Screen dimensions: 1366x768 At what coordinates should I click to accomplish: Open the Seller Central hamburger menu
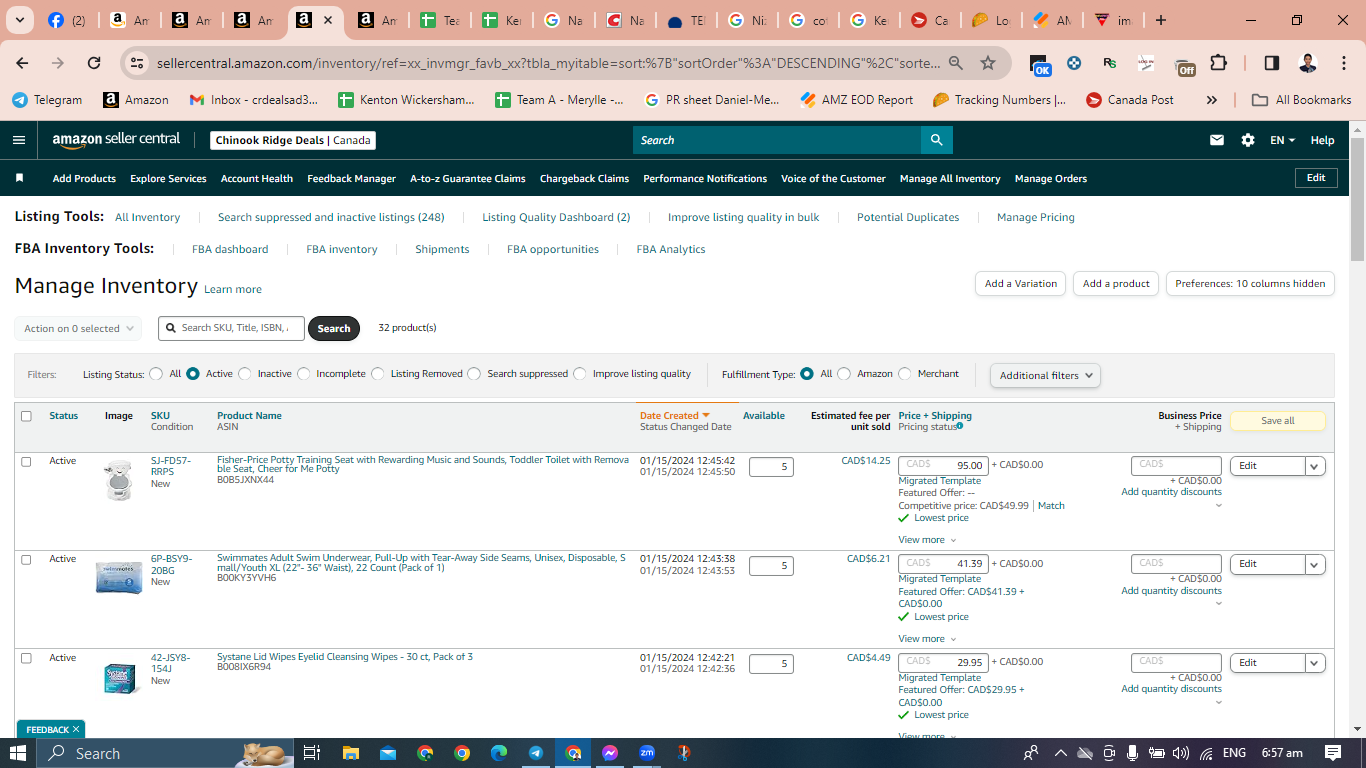(19, 140)
